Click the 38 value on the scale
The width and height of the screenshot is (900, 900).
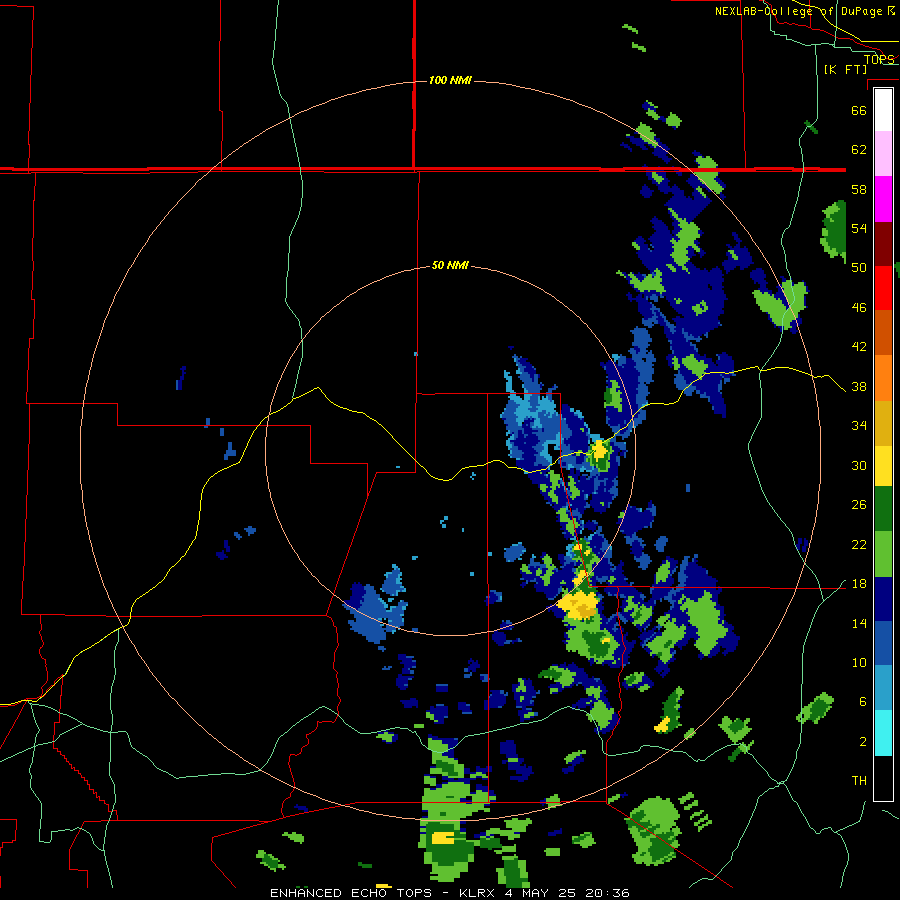click(x=859, y=386)
